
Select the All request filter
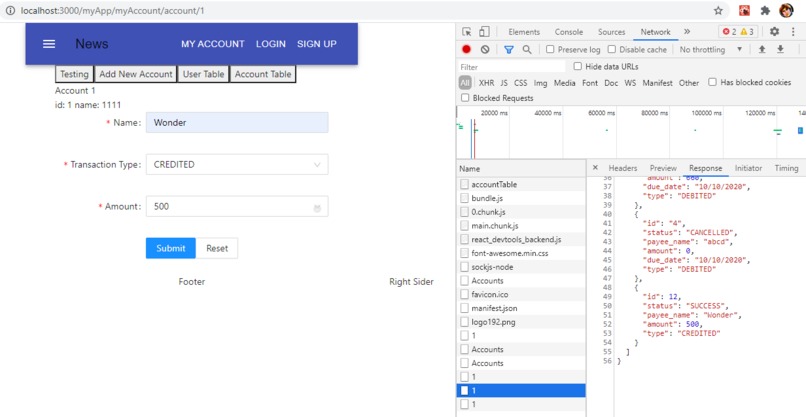pos(465,83)
